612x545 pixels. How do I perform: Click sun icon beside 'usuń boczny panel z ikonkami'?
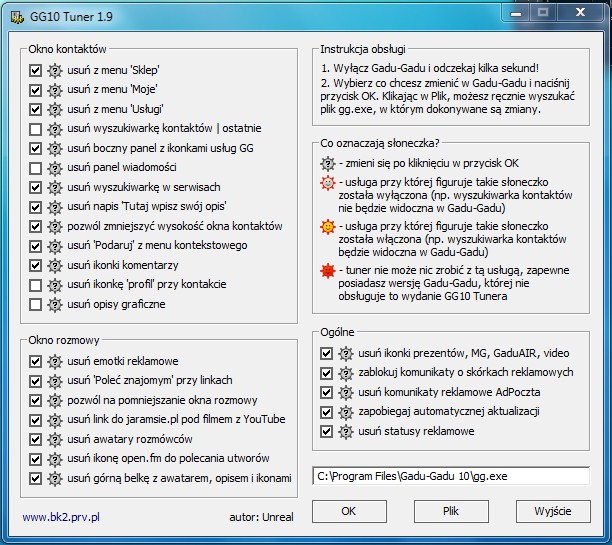55,148
